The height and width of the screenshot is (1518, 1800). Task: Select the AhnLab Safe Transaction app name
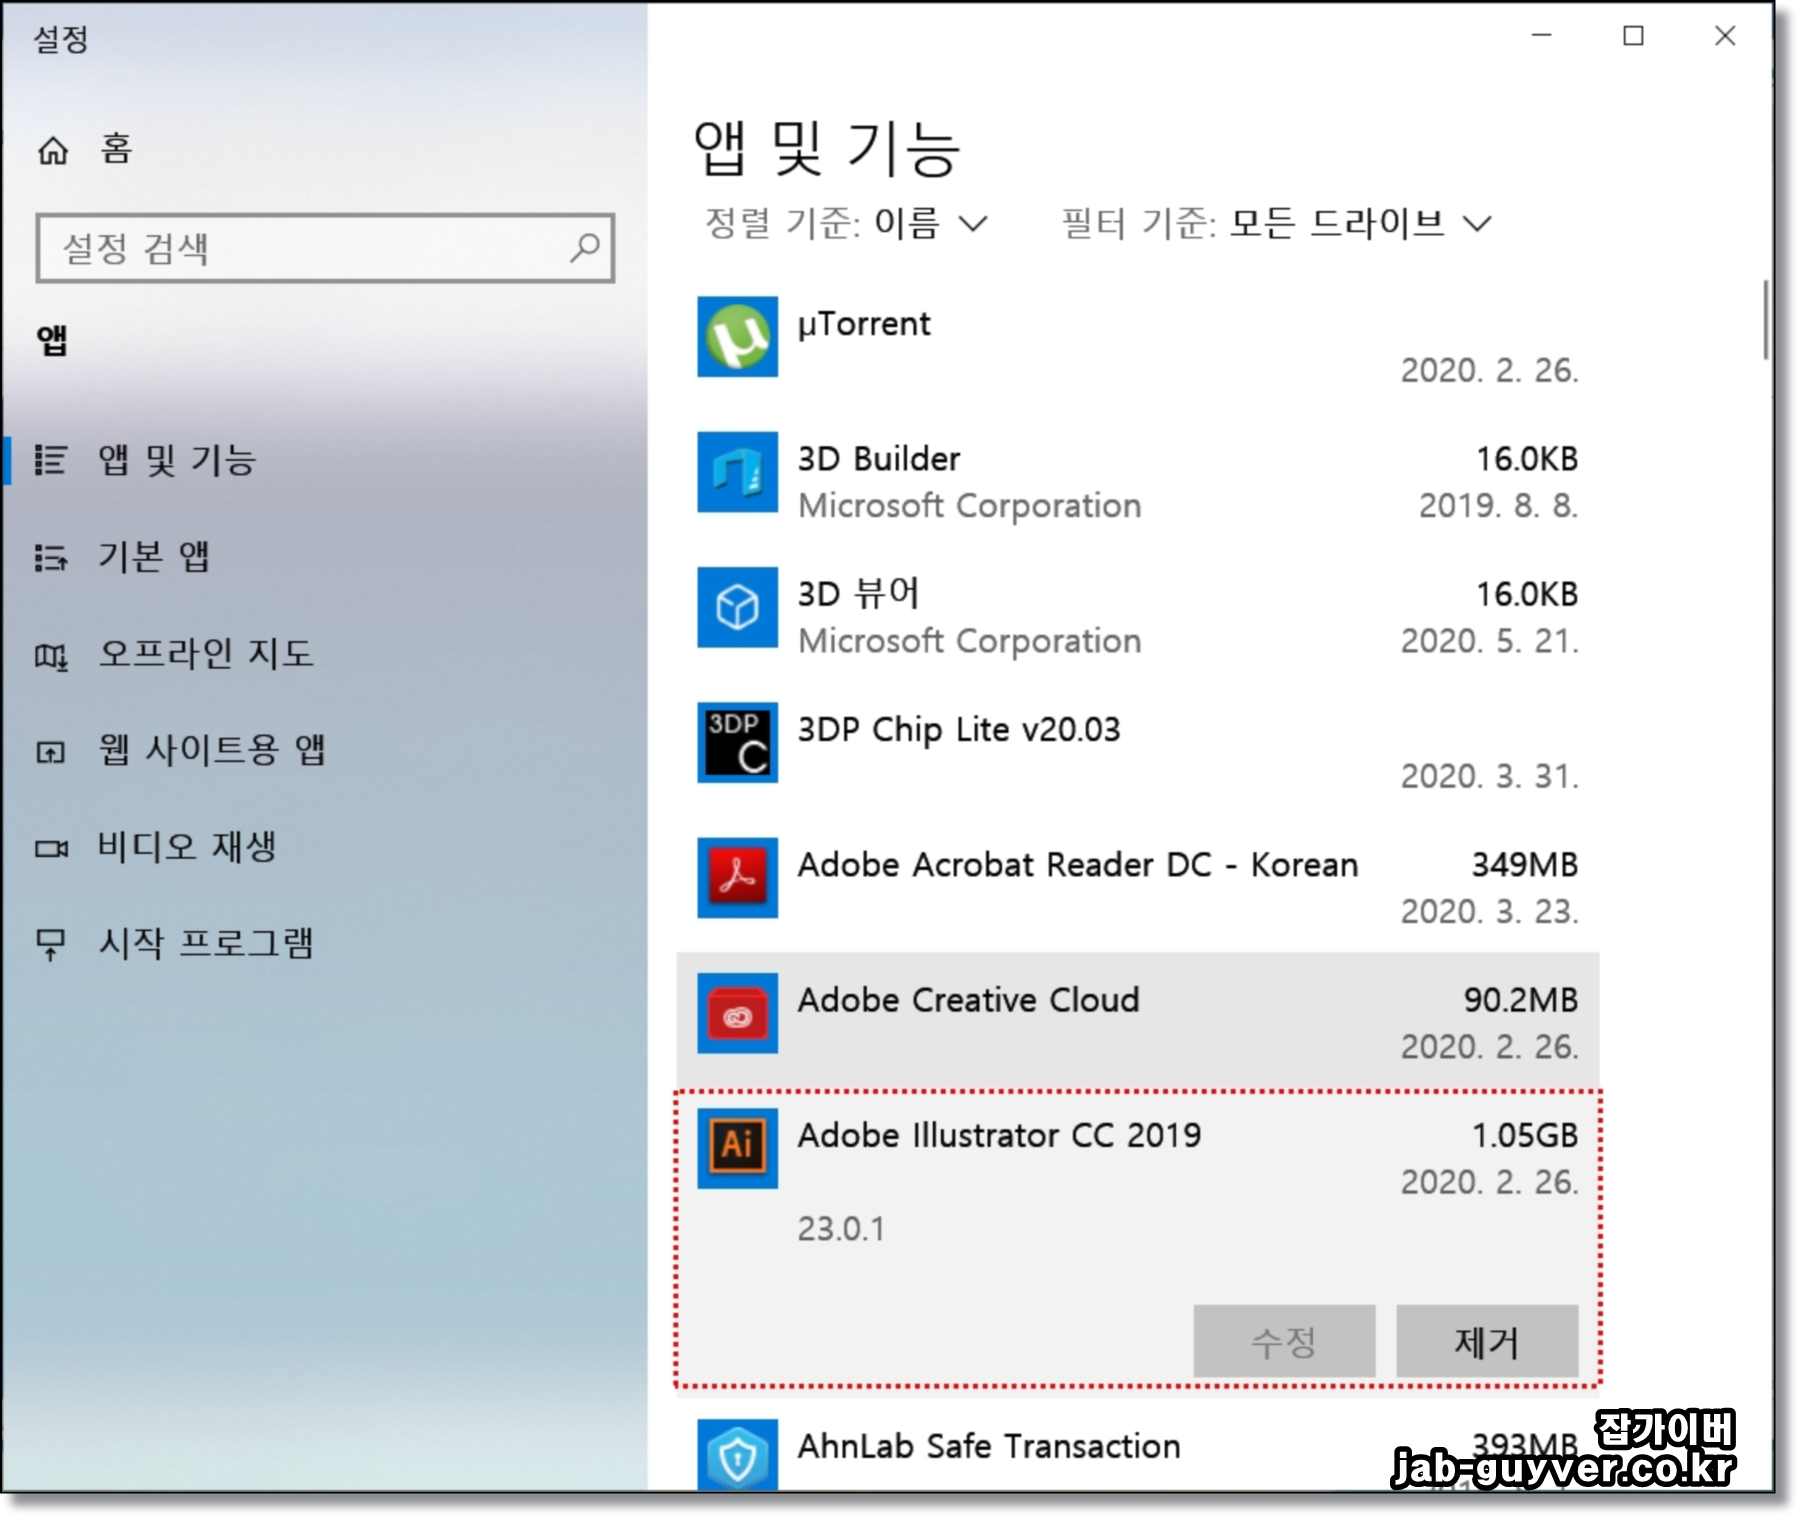pos(989,1446)
